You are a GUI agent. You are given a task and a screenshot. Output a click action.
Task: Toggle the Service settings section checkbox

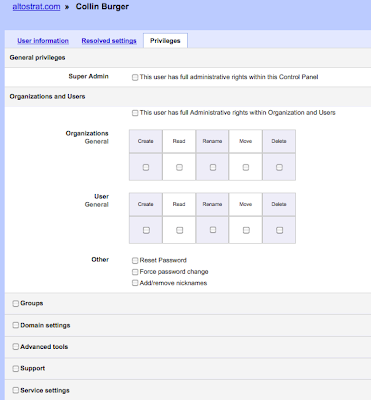click(x=15, y=390)
